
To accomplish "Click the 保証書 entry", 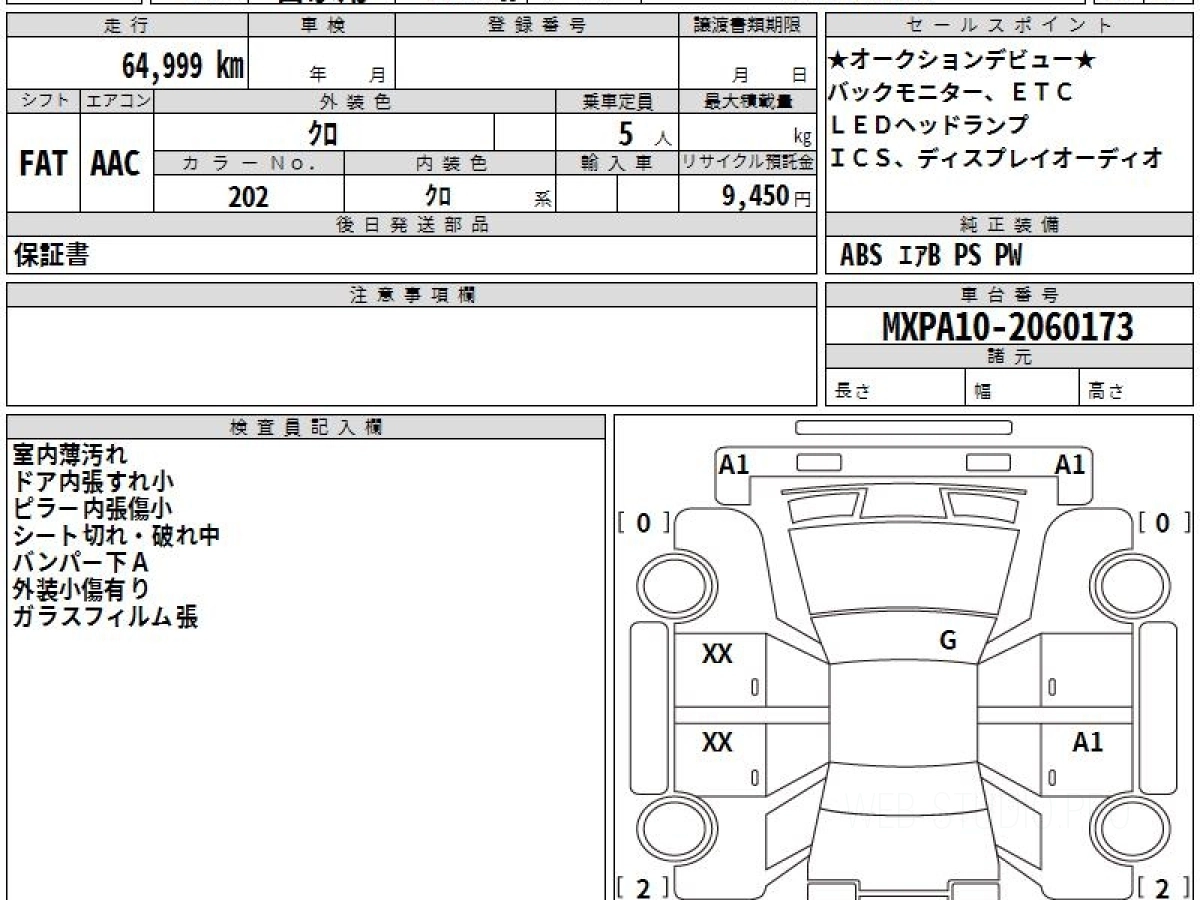I will click(51, 255).
